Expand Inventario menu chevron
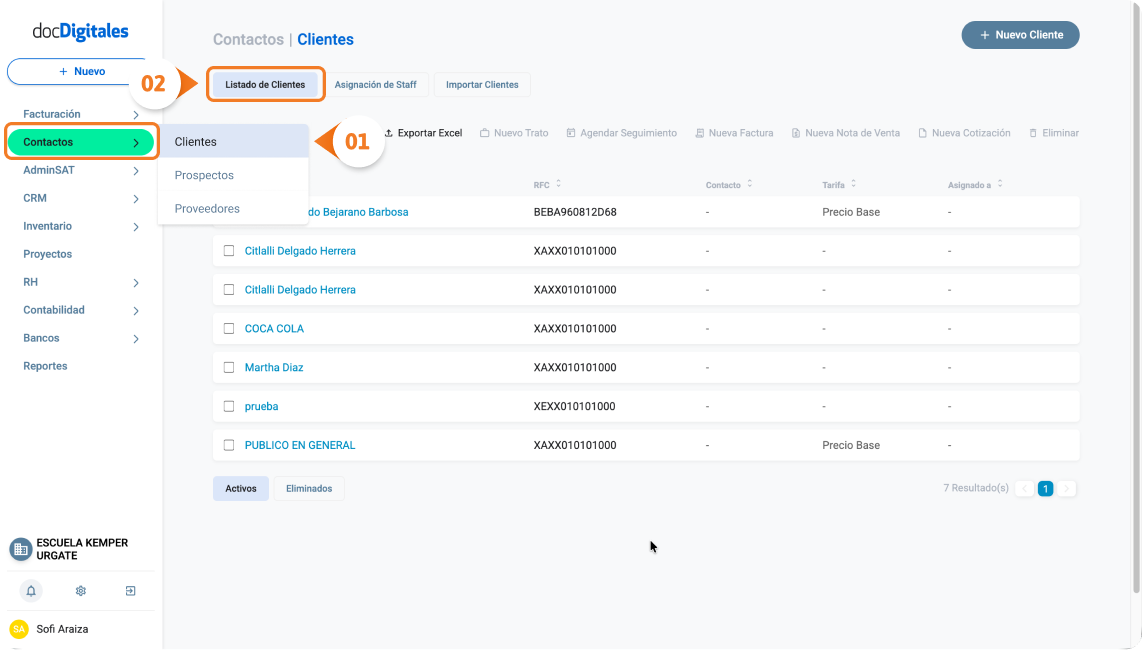This screenshot has height=650, width=1142. (136, 227)
